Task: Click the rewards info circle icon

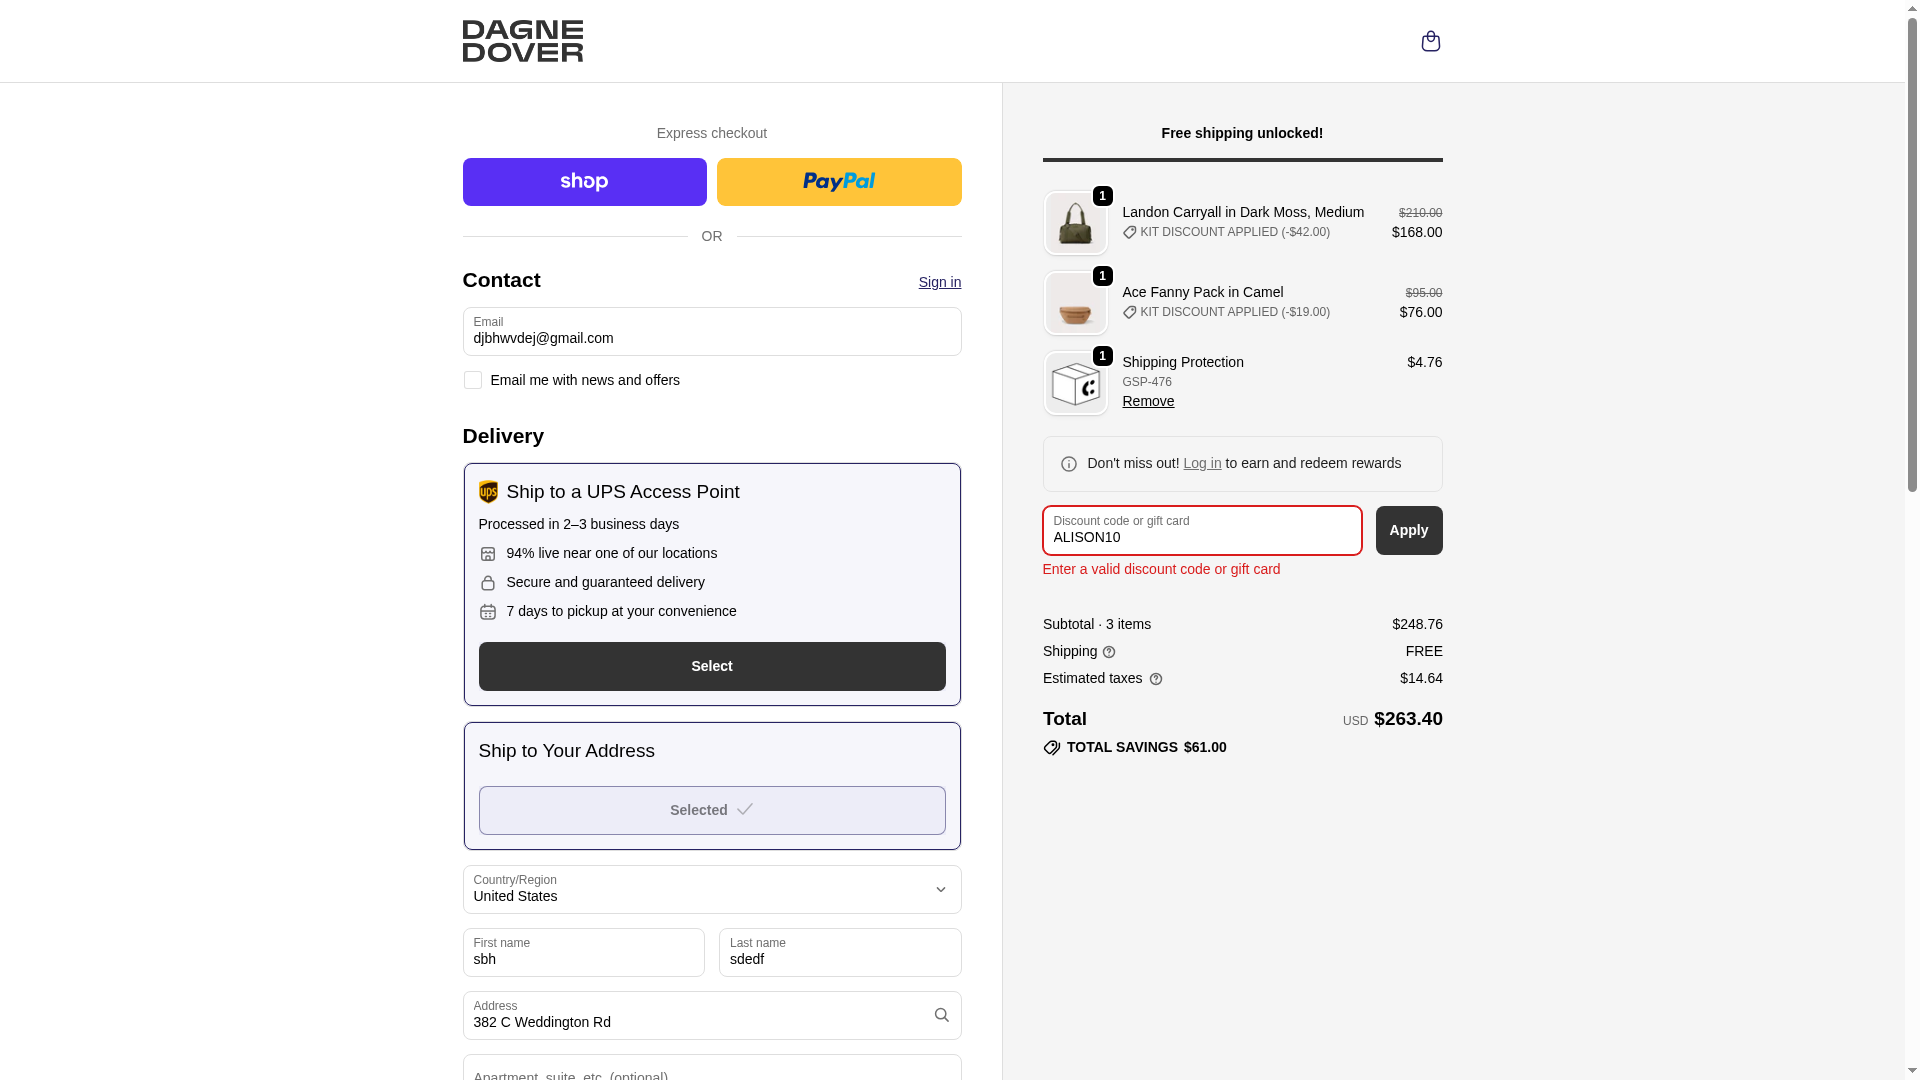Action: click(1068, 464)
